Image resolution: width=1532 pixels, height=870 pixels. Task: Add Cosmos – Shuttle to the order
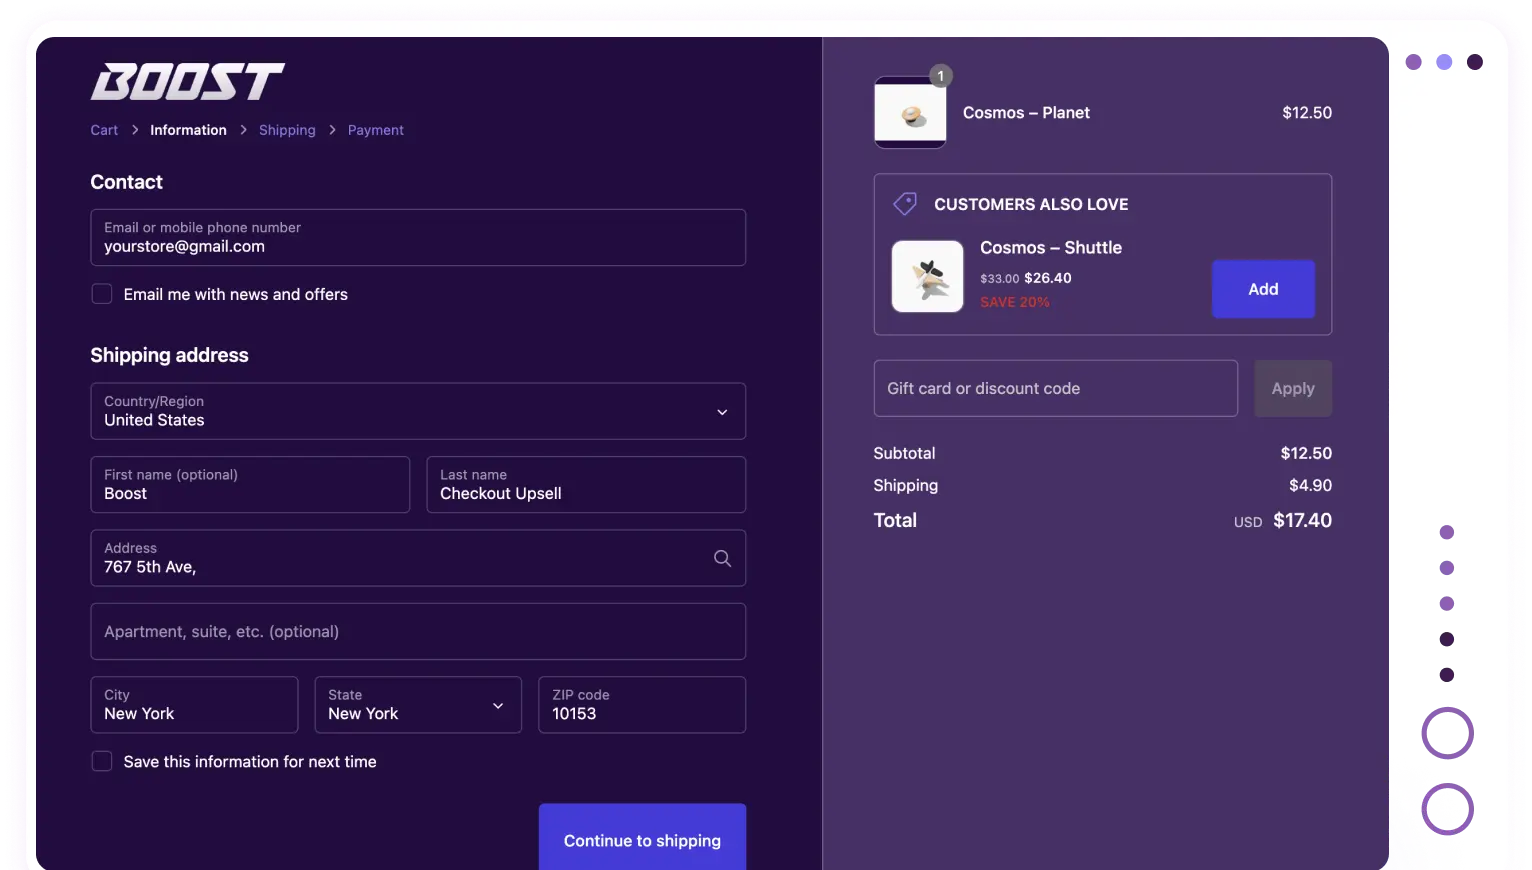click(1263, 289)
